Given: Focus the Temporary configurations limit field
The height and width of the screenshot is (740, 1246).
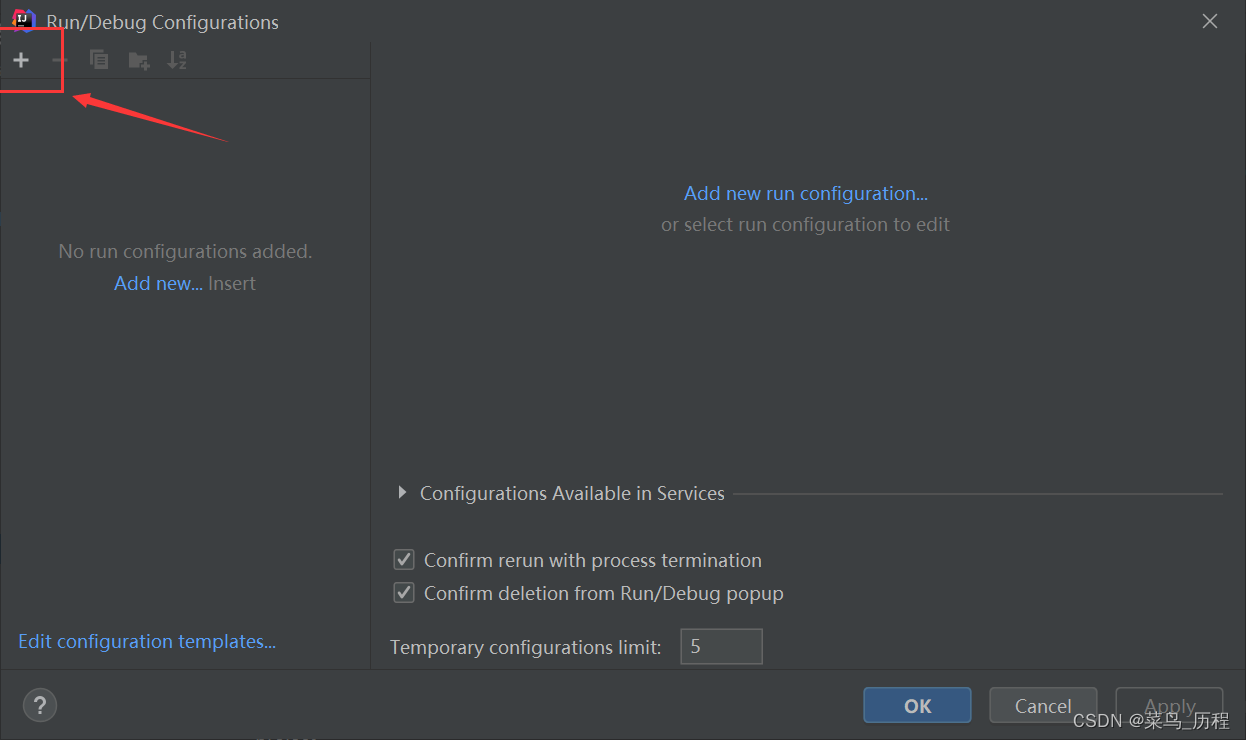Looking at the screenshot, I should pyautogui.click(x=721, y=647).
